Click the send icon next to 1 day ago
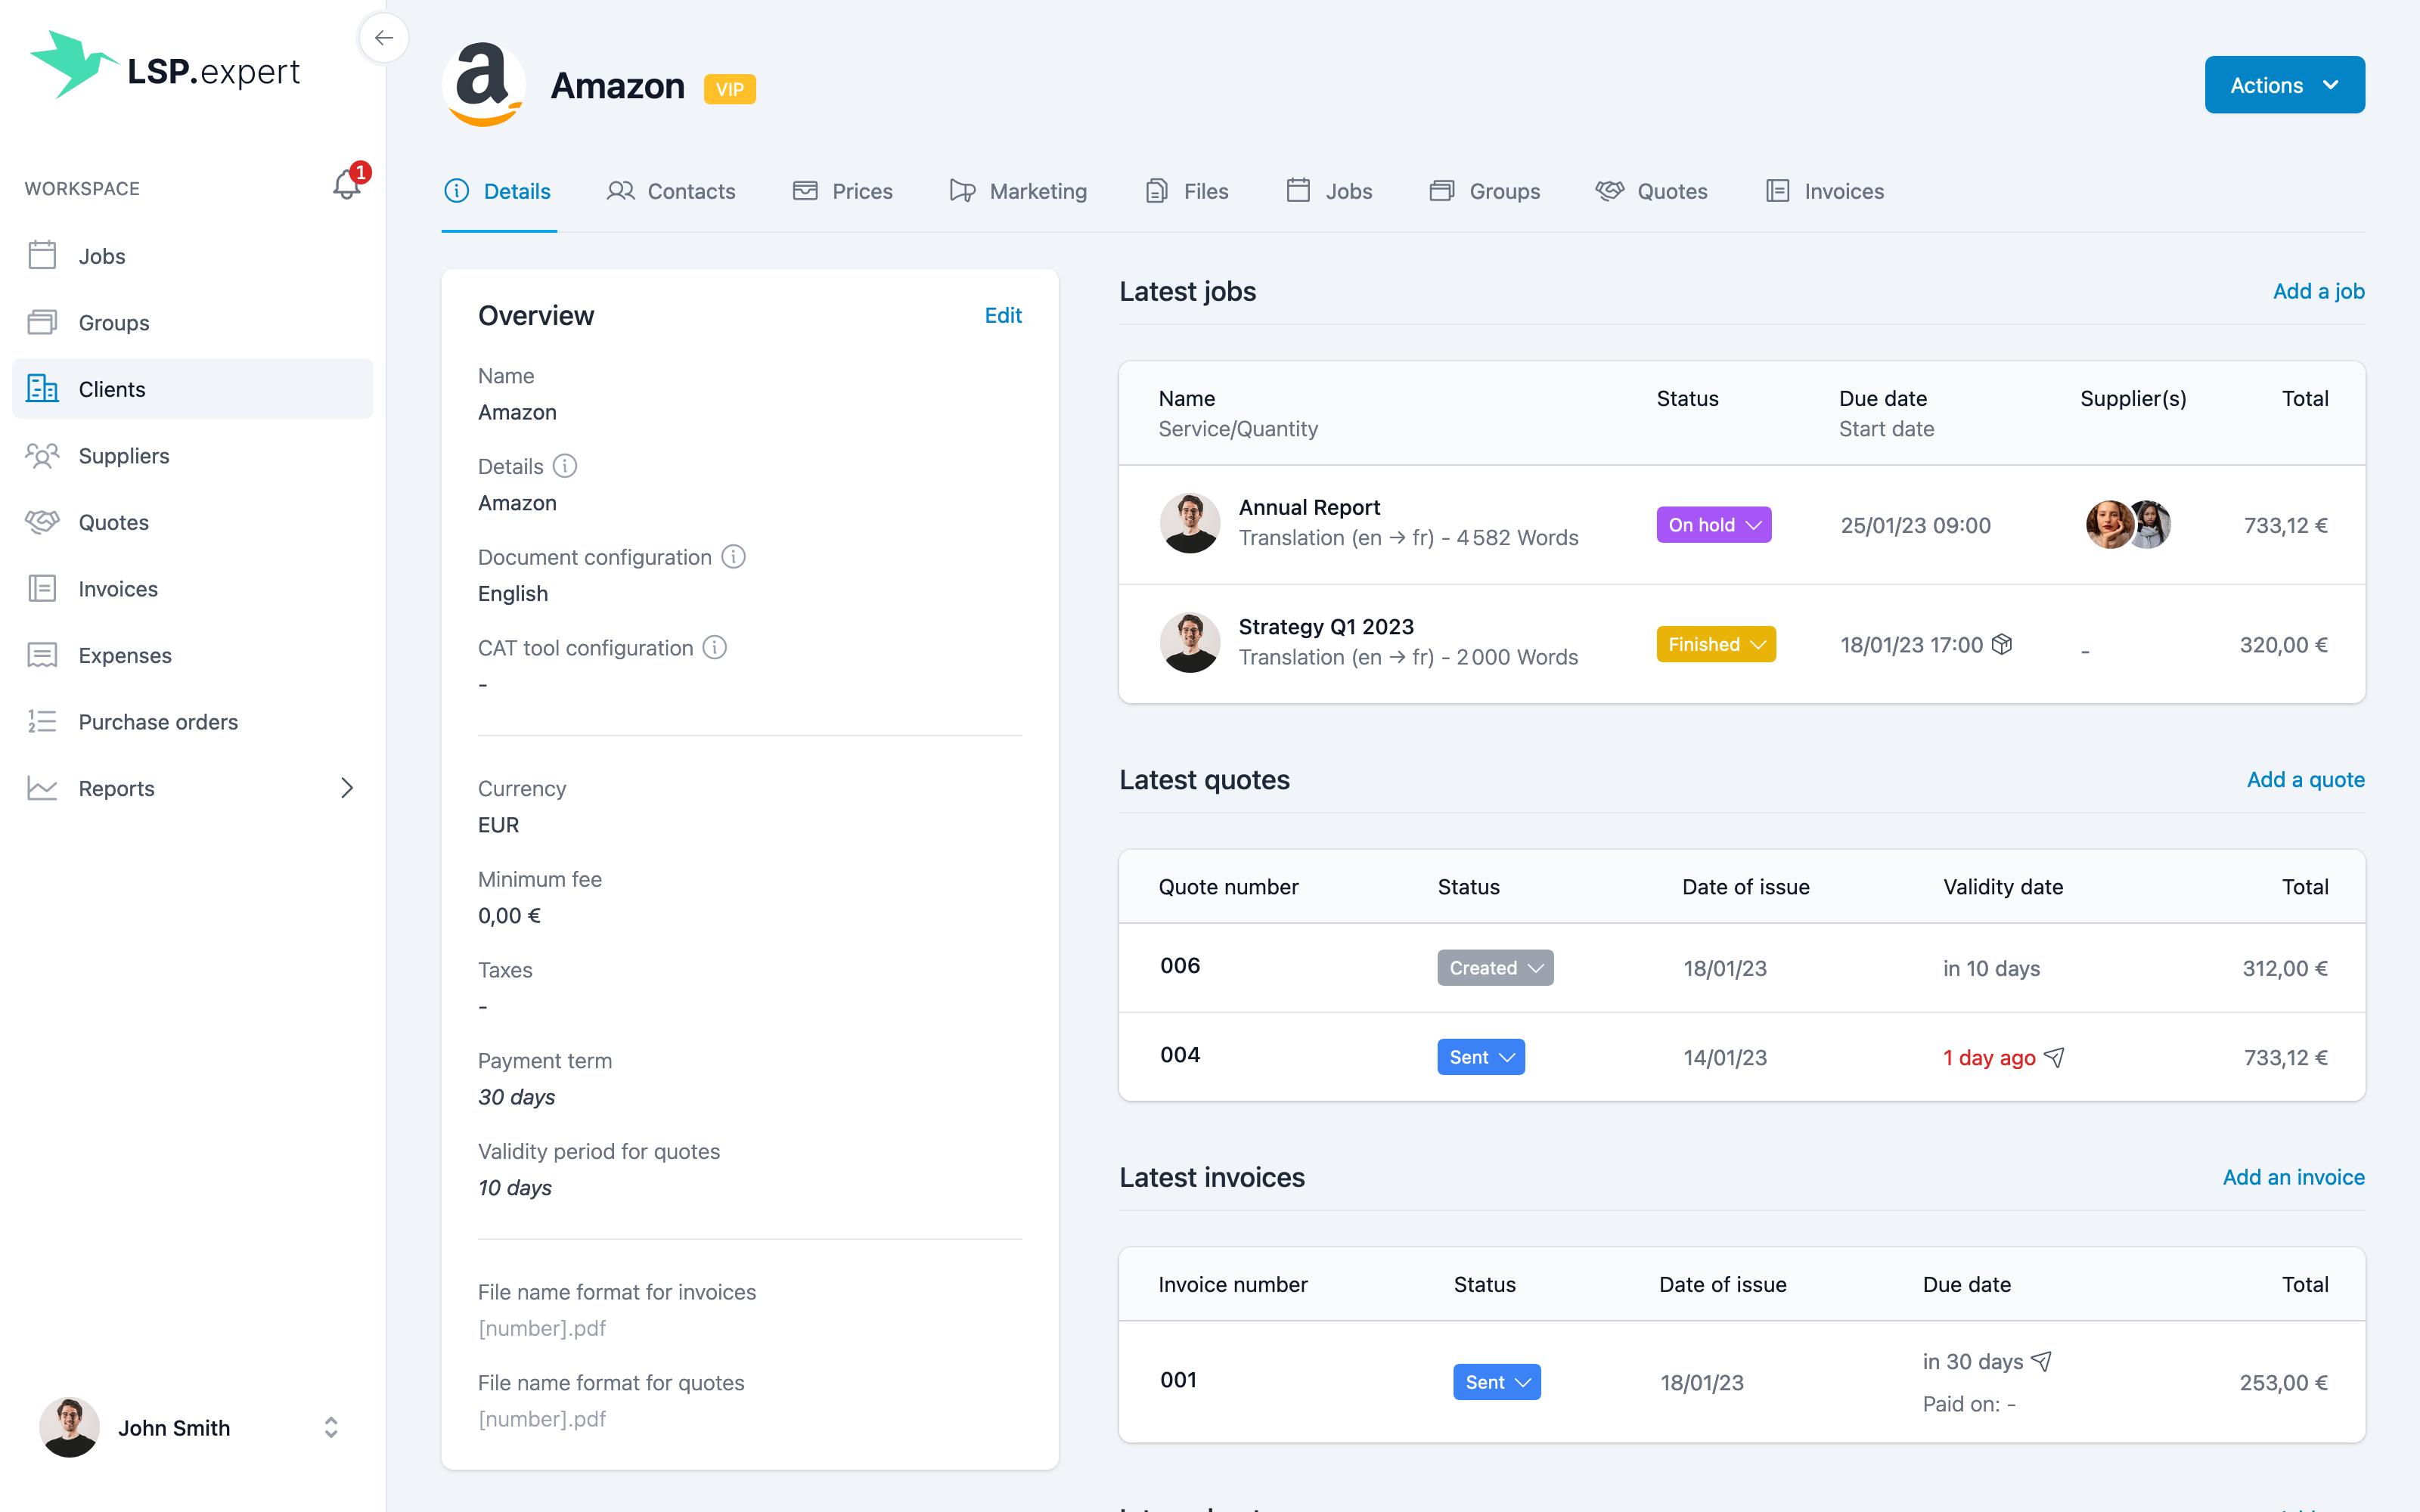The height and width of the screenshot is (1512, 2420). click(2054, 1057)
